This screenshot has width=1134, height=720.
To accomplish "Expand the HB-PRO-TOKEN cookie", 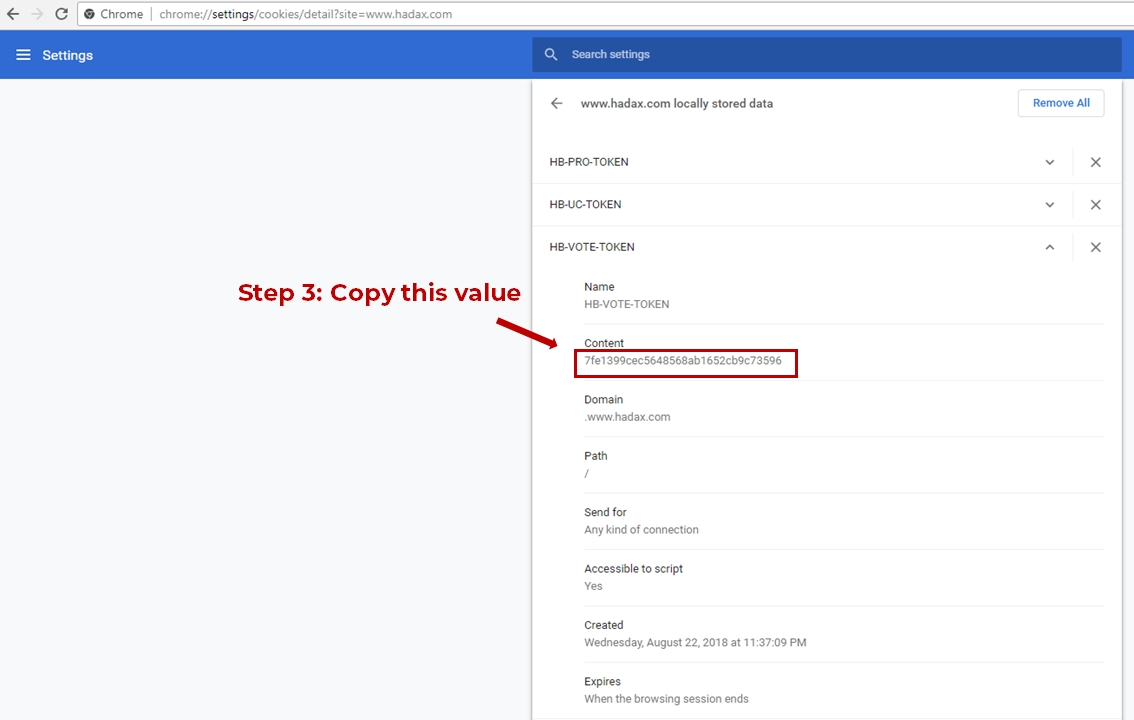I will pos(1049,162).
